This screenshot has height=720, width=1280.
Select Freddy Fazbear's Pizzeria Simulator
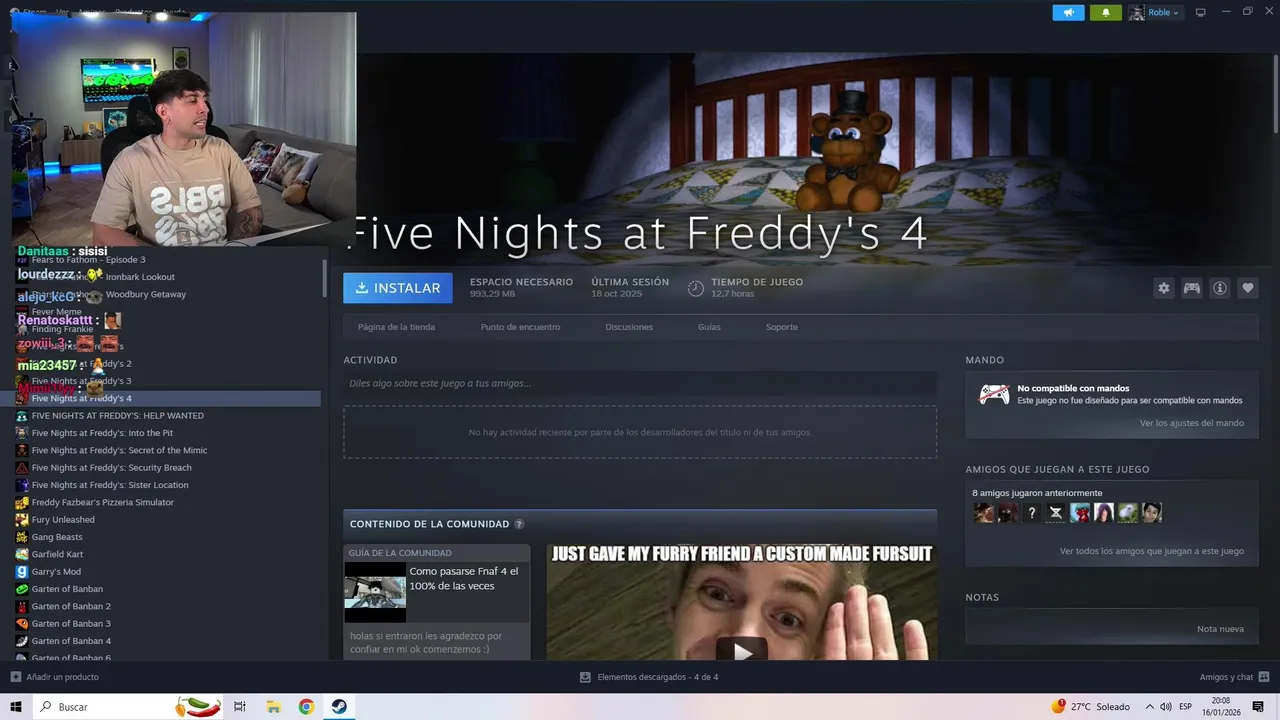click(x=102, y=502)
